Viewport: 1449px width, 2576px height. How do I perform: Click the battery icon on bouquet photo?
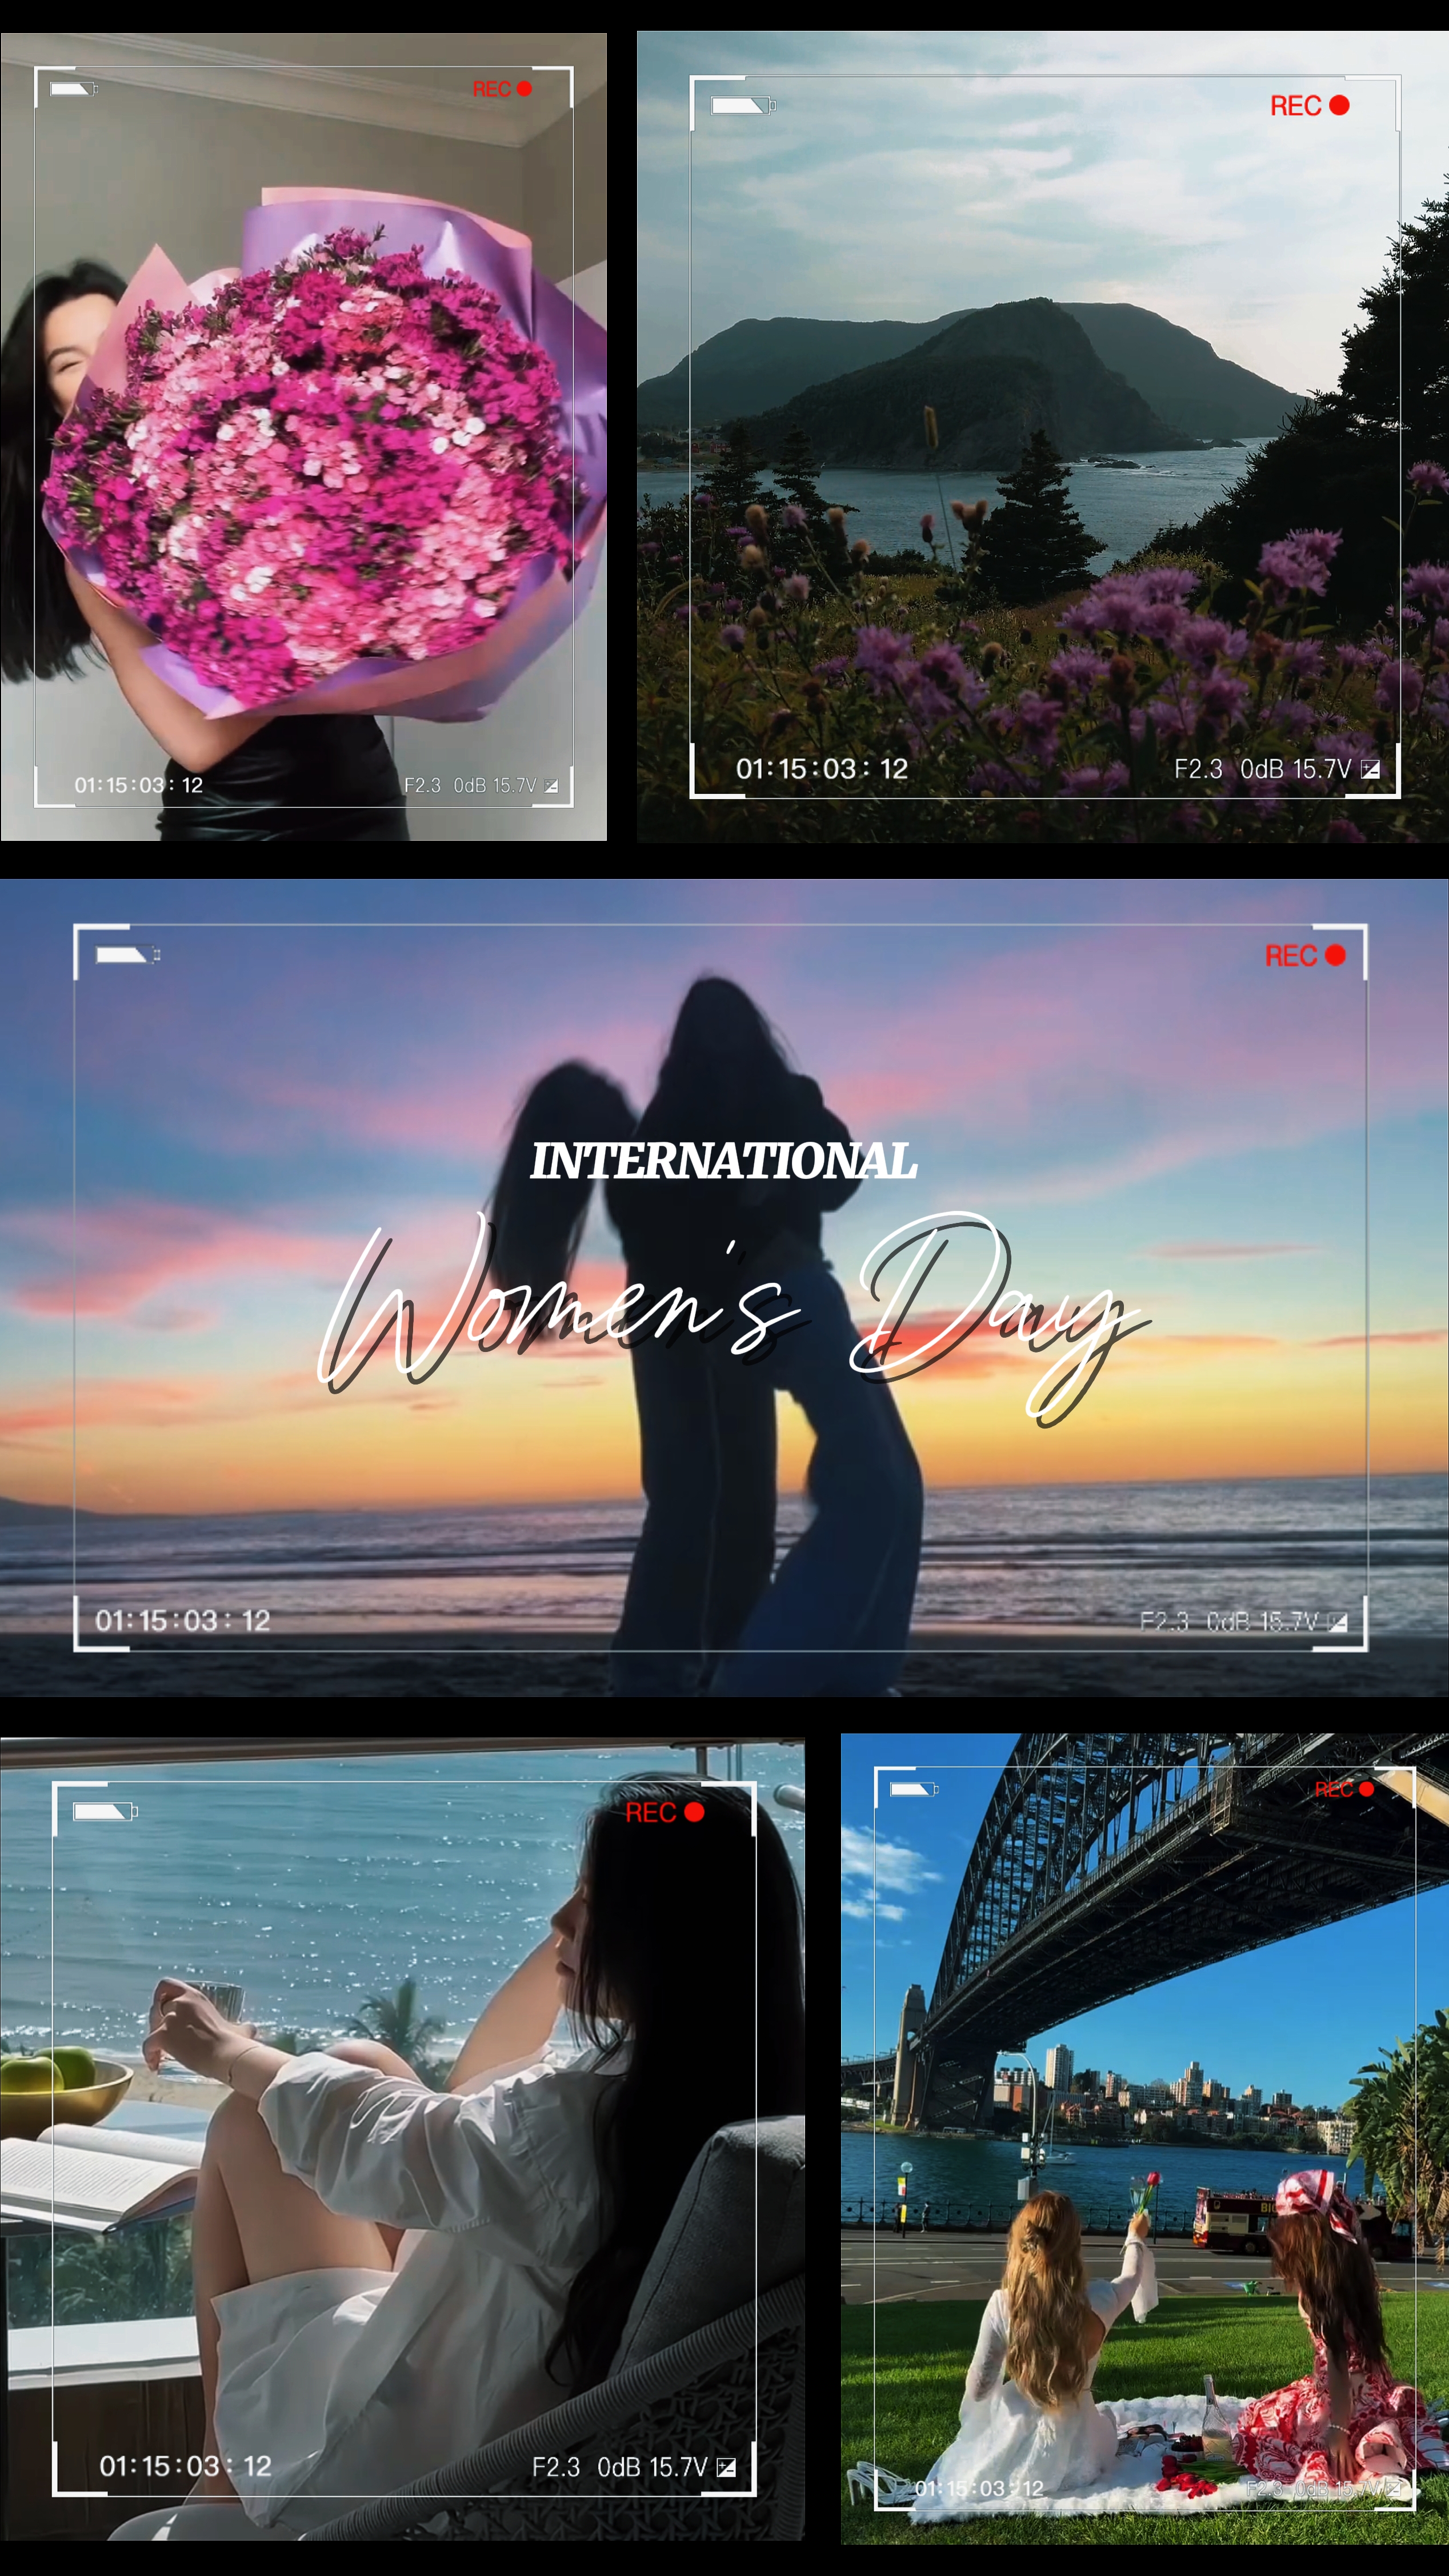pyautogui.click(x=73, y=89)
